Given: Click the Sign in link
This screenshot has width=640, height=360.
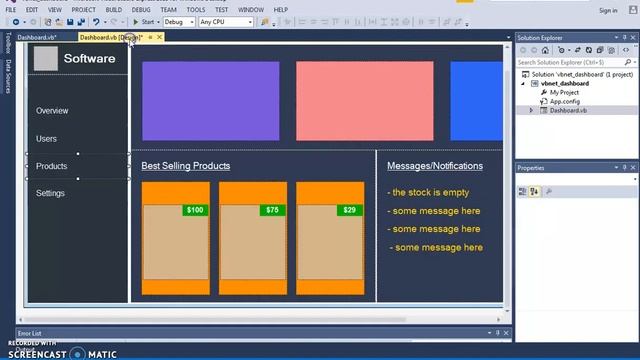Looking at the screenshot, I should click(608, 11).
